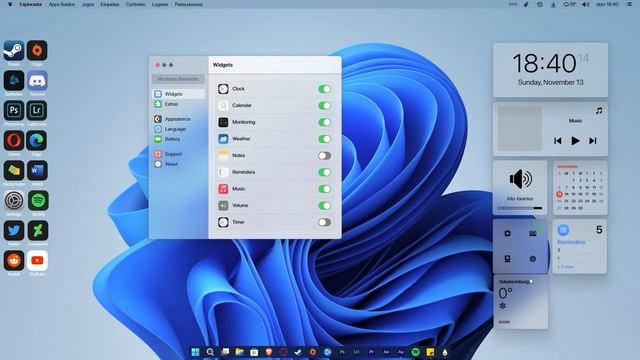This screenshot has height=360, width=640.
Task: Click the speaker icon in the top bar
Action: click(x=585, y=4)
